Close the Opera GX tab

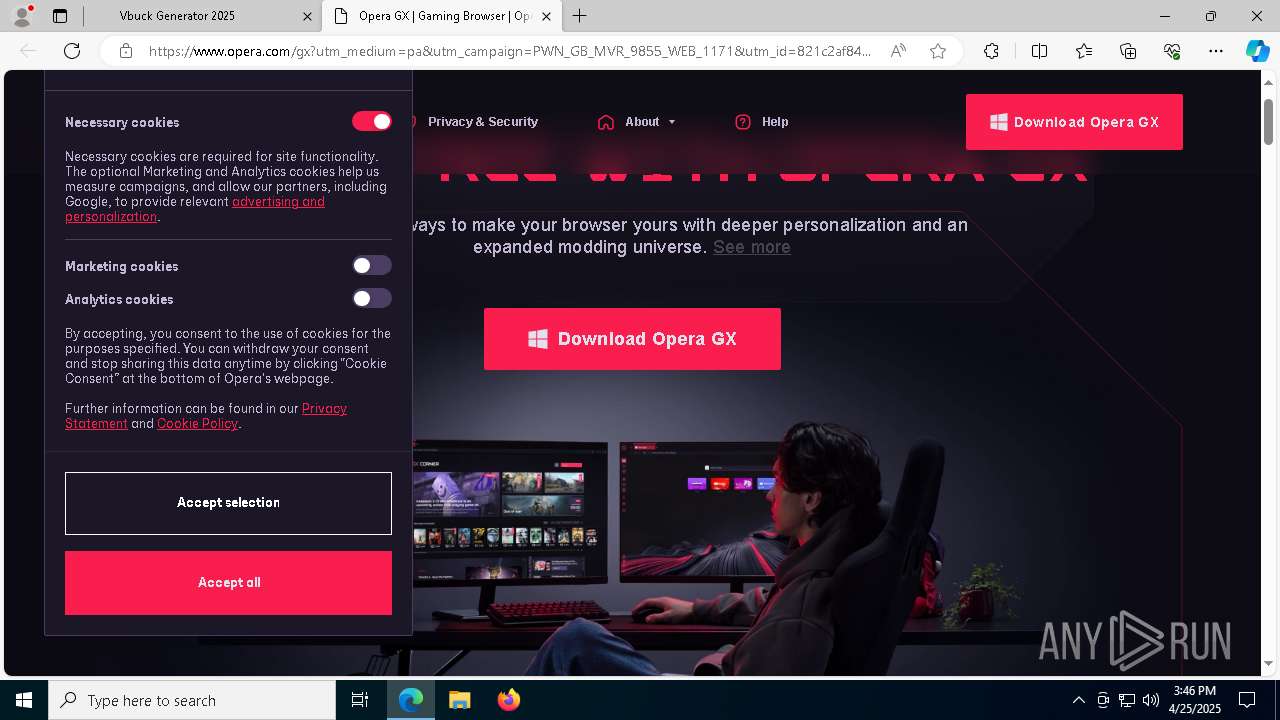546,17
